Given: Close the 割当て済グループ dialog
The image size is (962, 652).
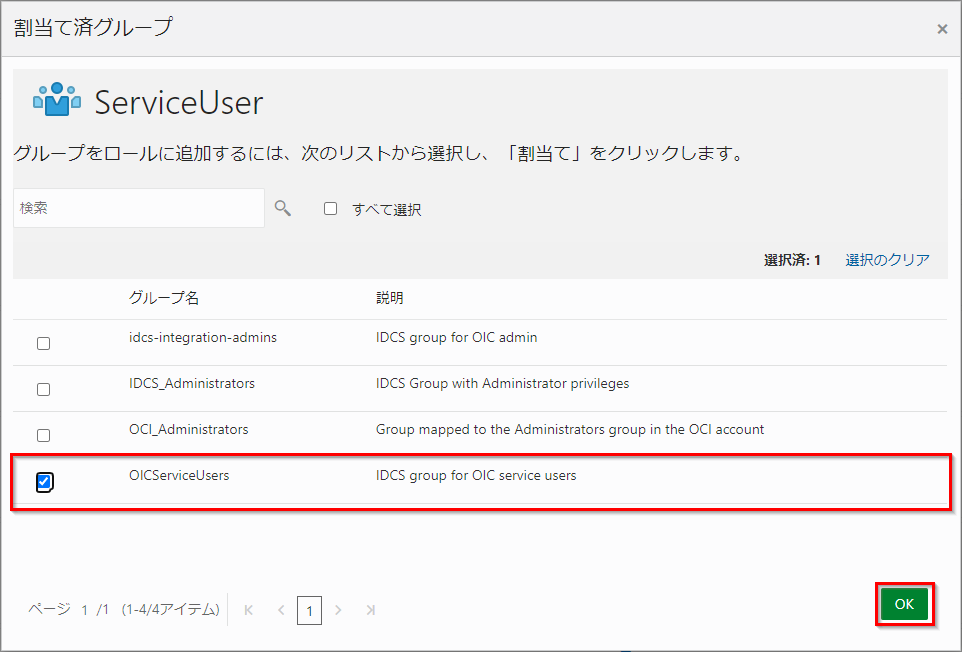Looking at the screenshot, I should click(941, 29).
